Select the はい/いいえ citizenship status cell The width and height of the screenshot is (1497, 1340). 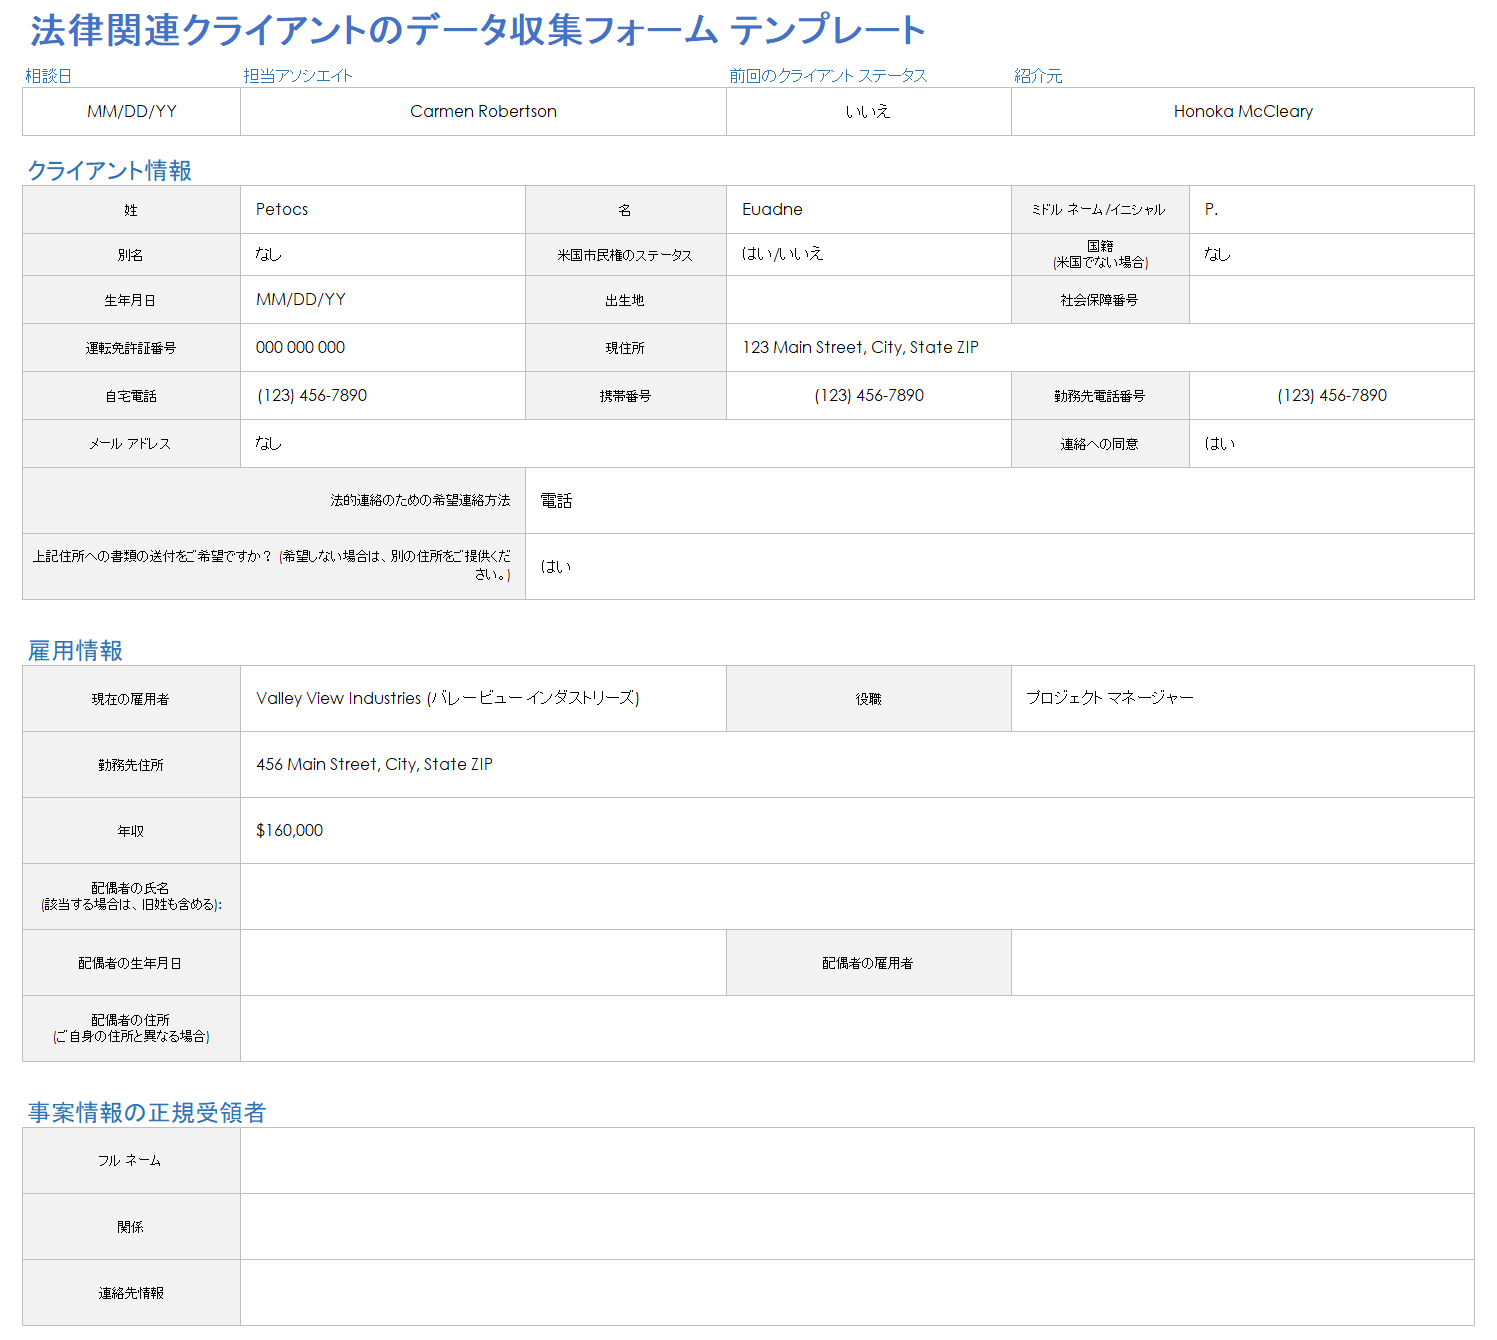point(868,254)
